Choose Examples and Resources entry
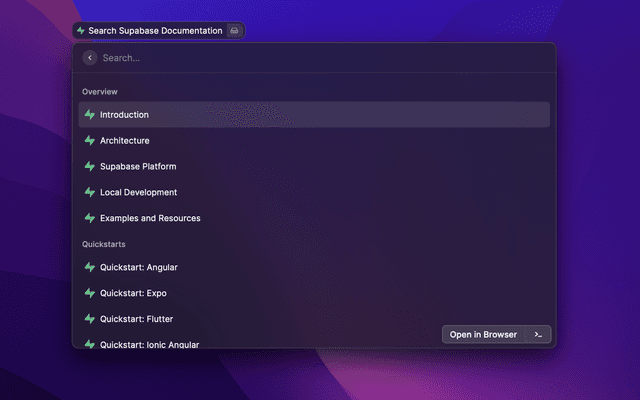 click(150, 218)
